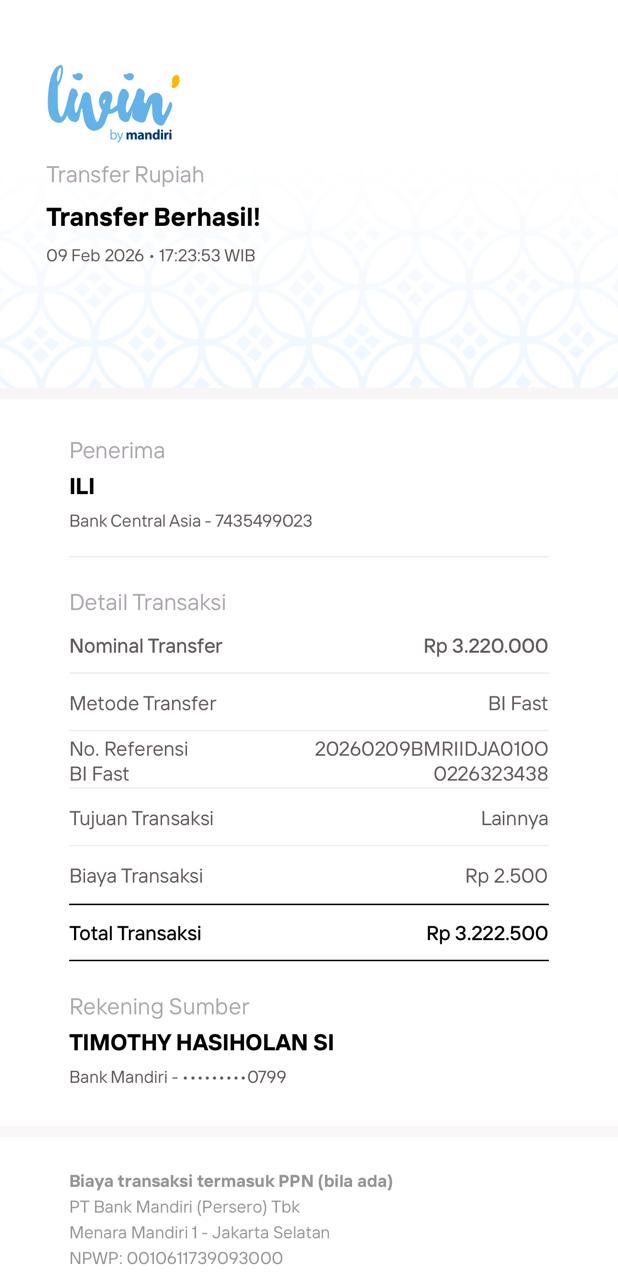Image resolution: width=618 pixels, height=1280 pixels.
Task: Click the Penerima section label
Action: 117,451
